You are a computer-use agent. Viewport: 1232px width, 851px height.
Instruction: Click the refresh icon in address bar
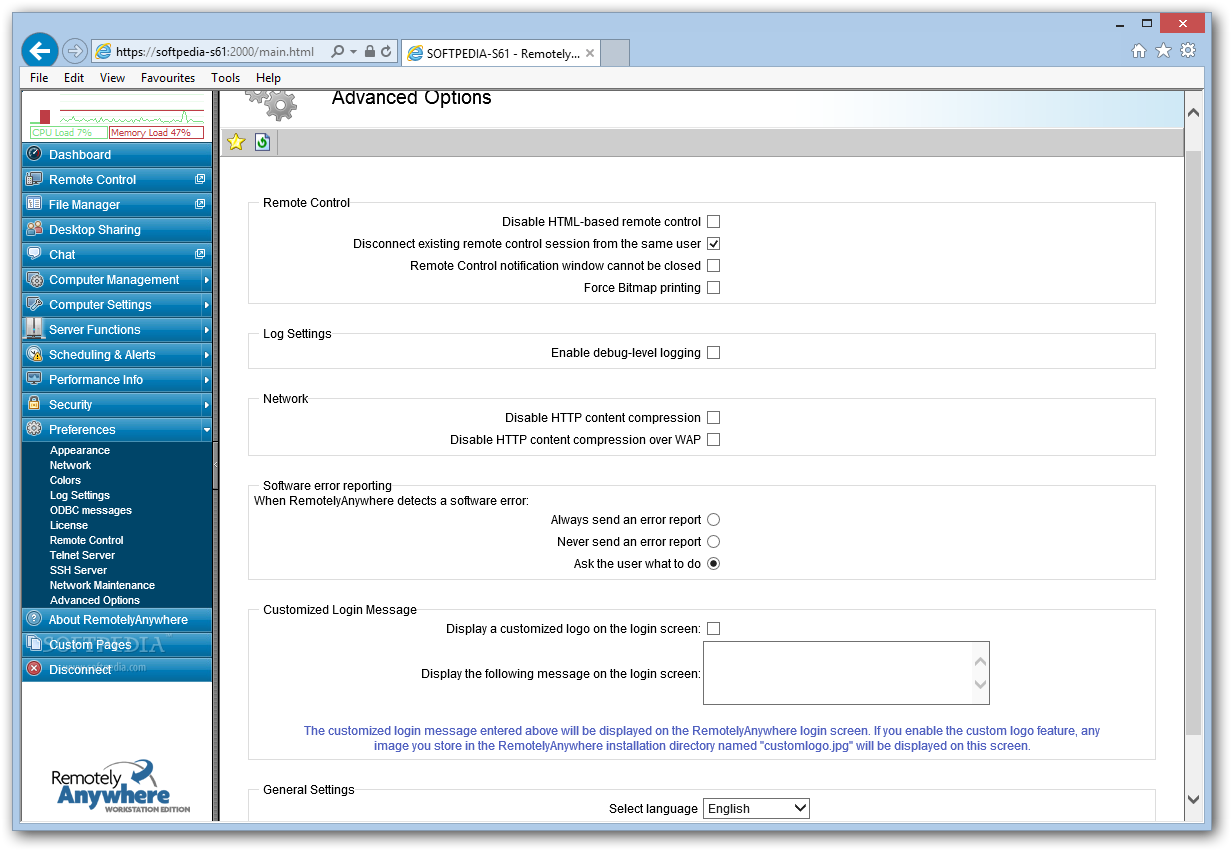pyautogui.click(x=386, y=52)
